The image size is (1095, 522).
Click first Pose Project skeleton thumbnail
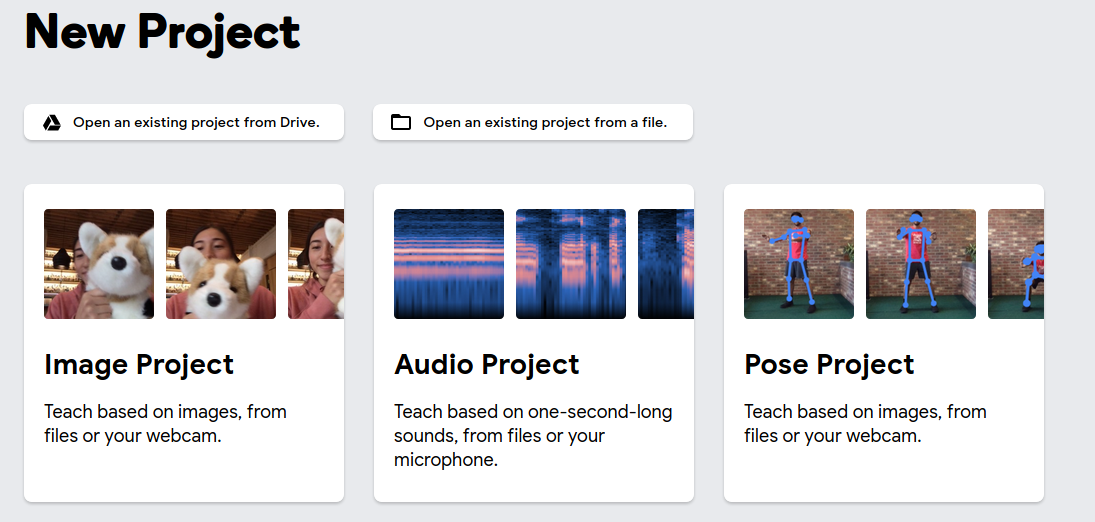tap(799, 264)
